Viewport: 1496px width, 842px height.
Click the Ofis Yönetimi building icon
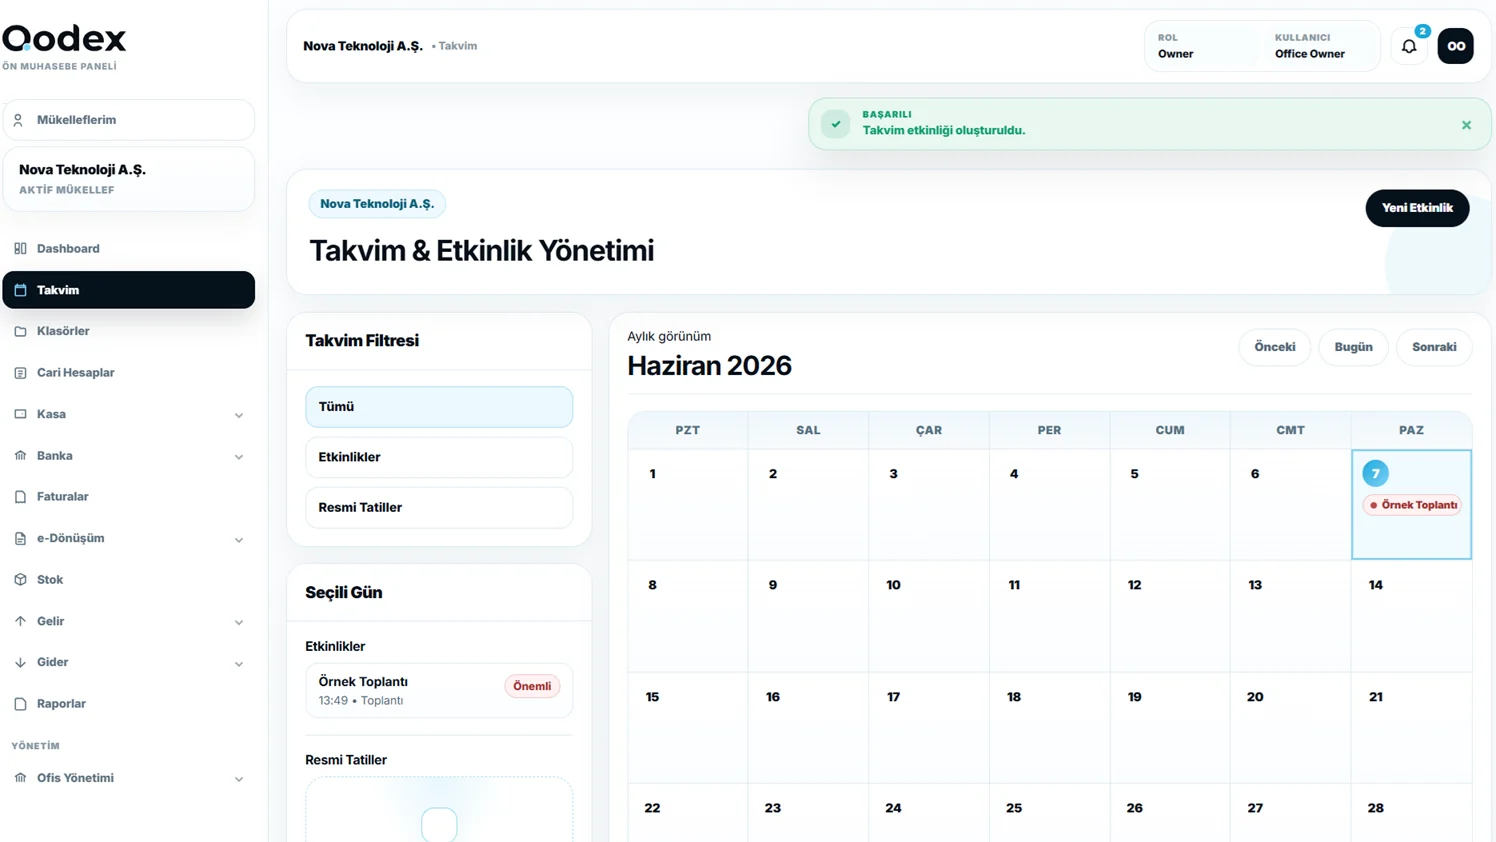coord(20,778)
